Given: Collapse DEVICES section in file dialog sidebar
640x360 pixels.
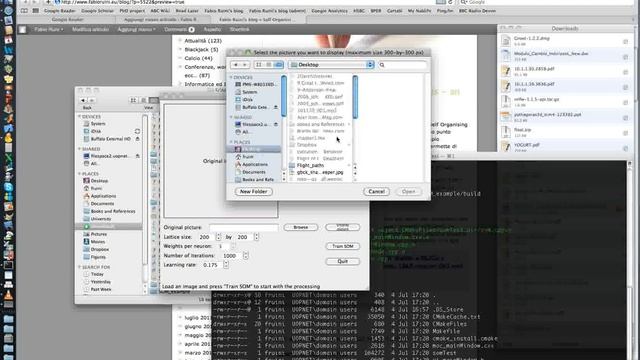Looking at the screenshot, I should tap(231, 77).
